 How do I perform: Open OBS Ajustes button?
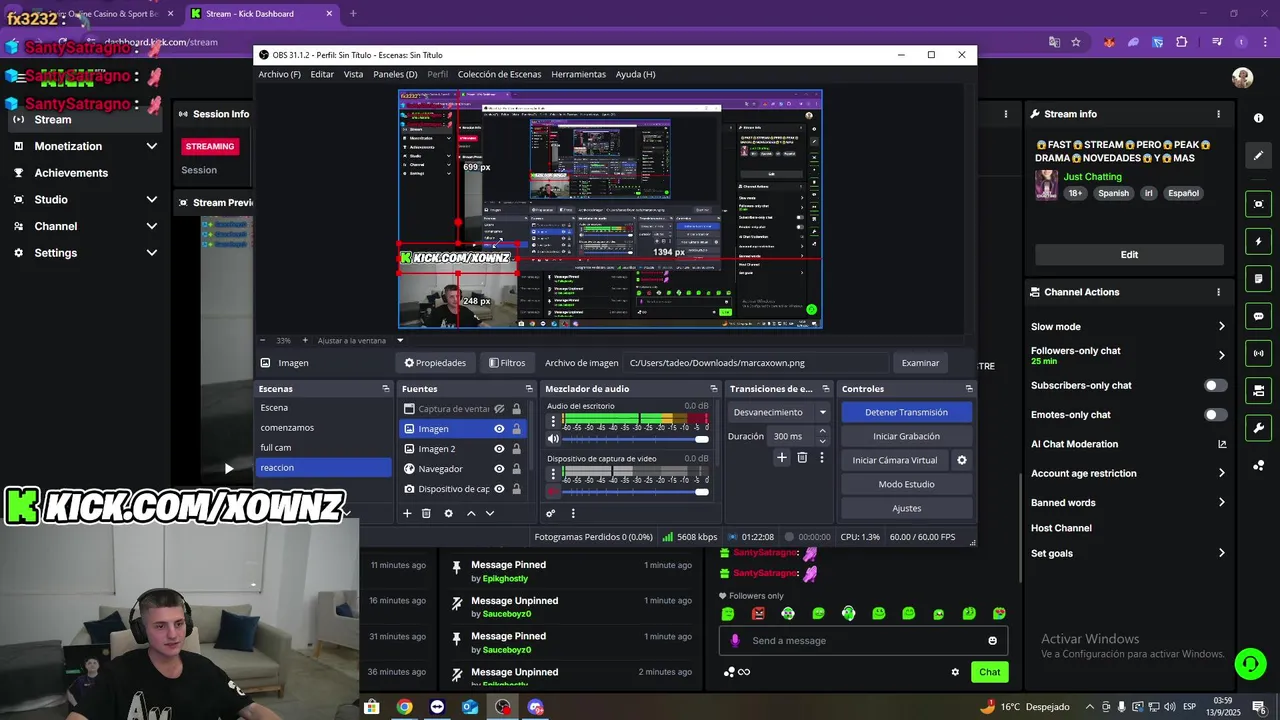(x=906, y=508)
